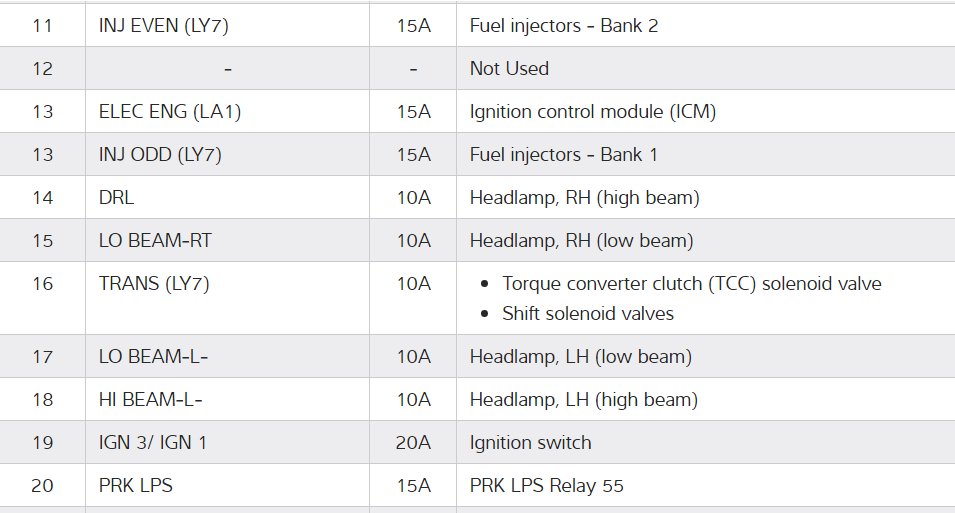Click the LO BEAM-RT fuse label

(155, 241)
